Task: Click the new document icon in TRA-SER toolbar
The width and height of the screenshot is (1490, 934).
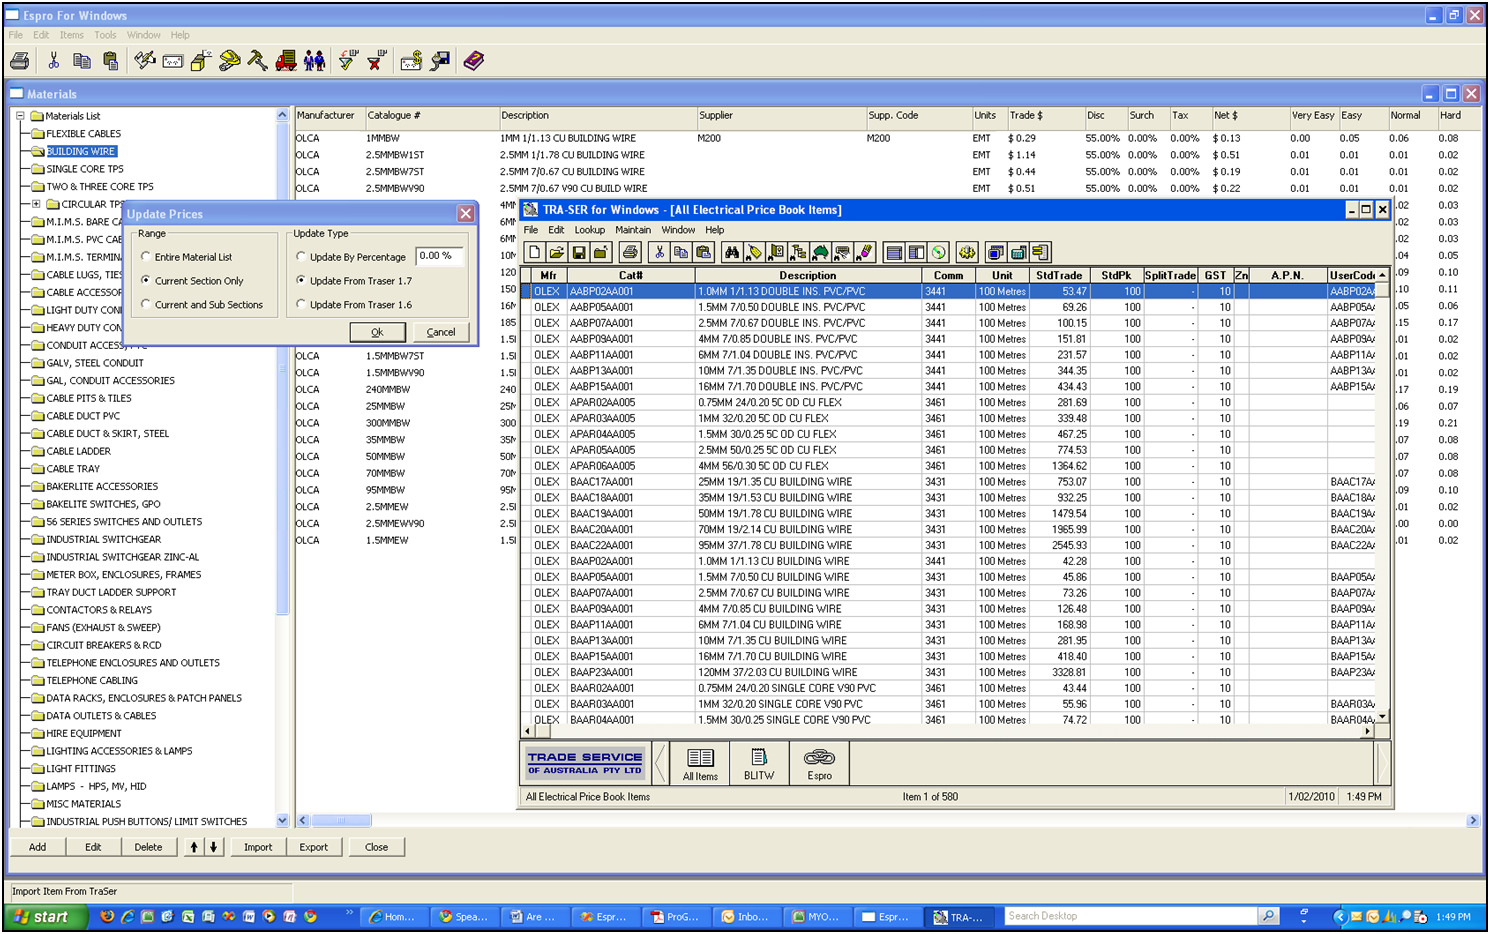Action: tap(534, 252)
